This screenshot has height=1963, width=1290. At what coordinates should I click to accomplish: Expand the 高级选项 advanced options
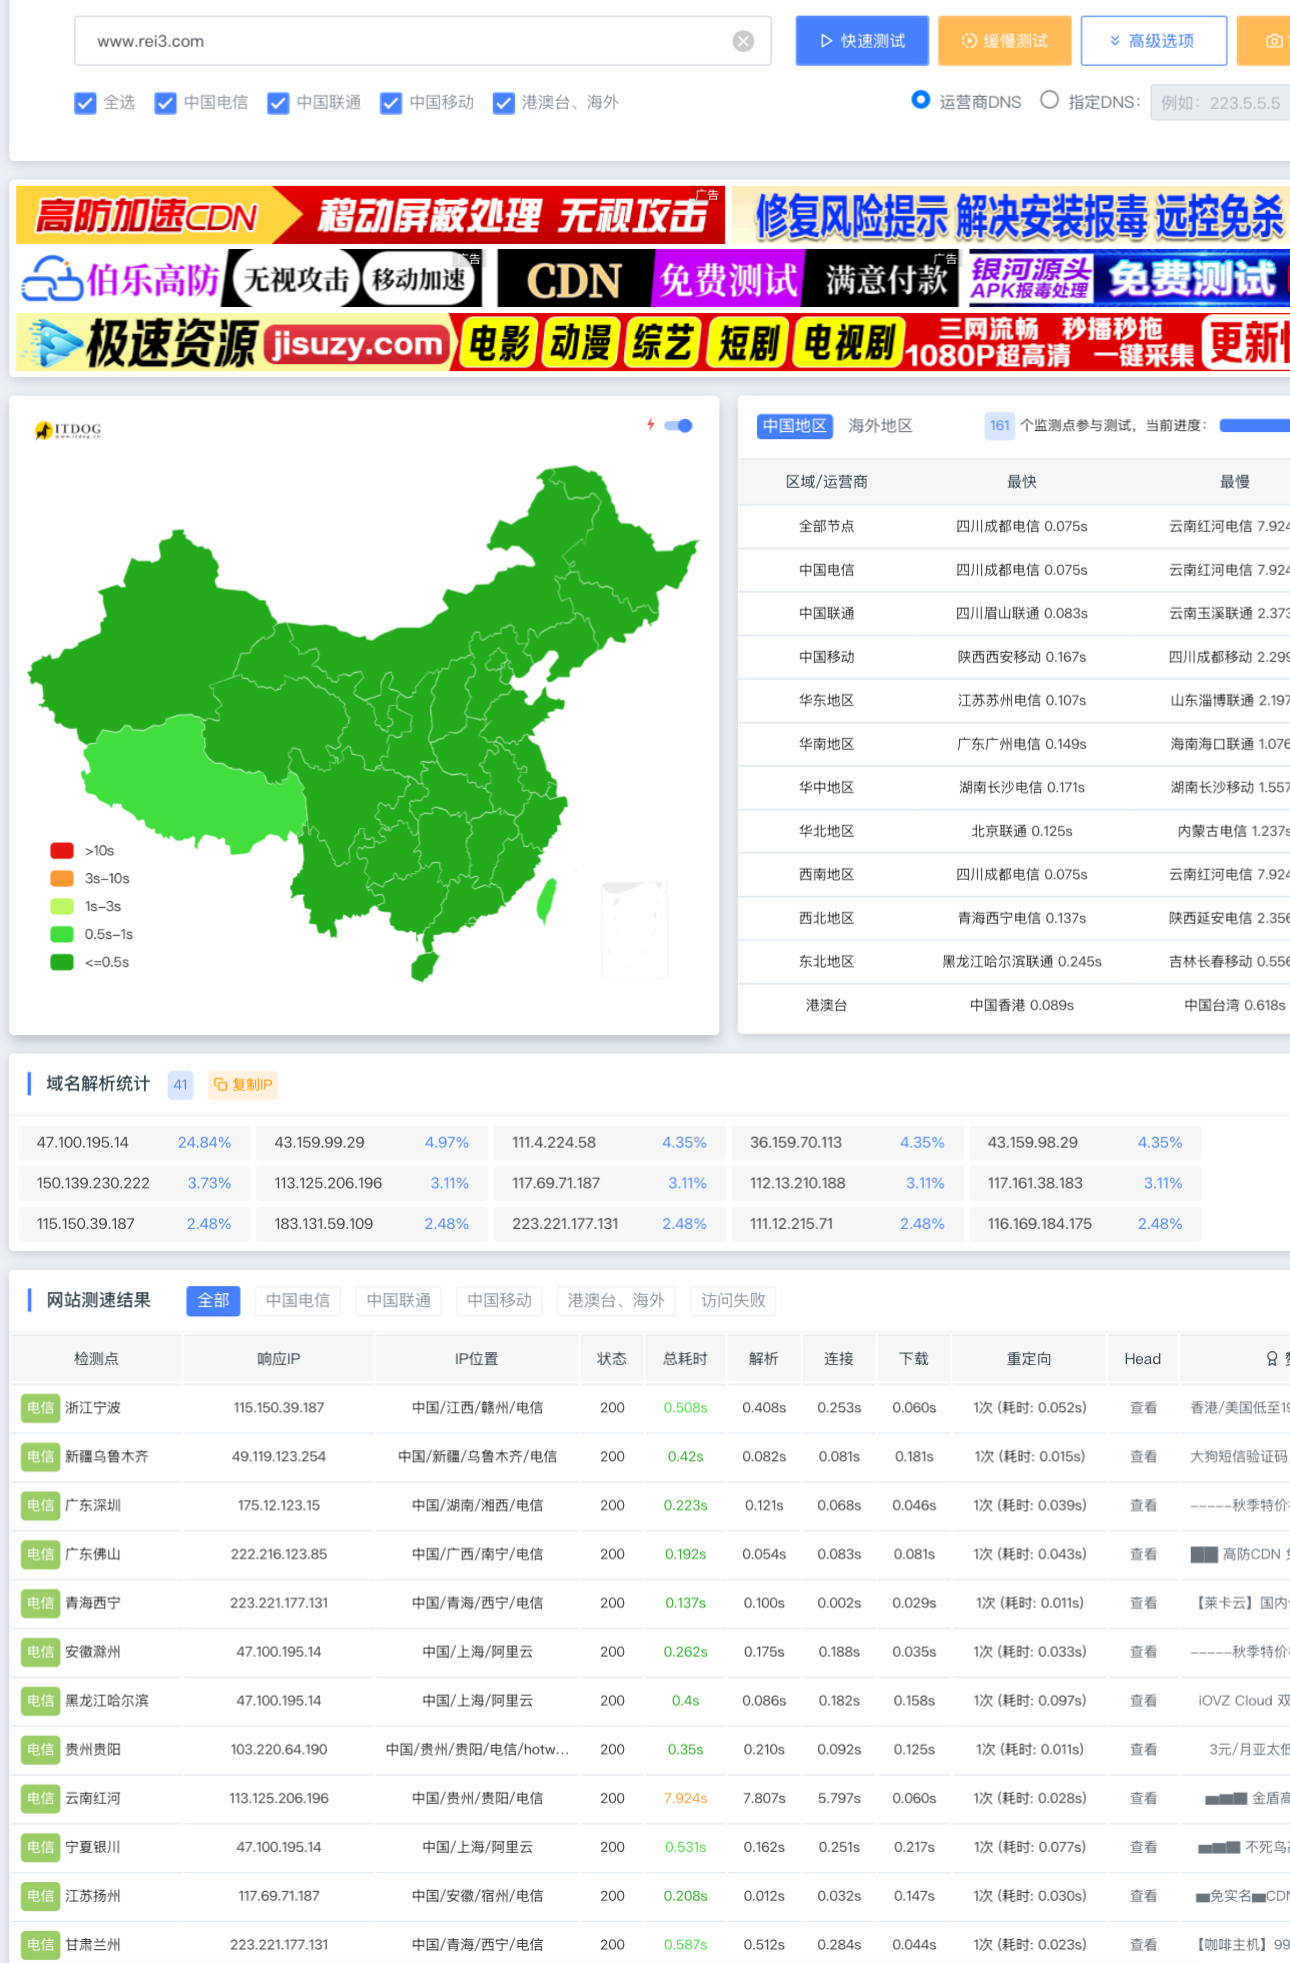click(x=1153, y=41)
